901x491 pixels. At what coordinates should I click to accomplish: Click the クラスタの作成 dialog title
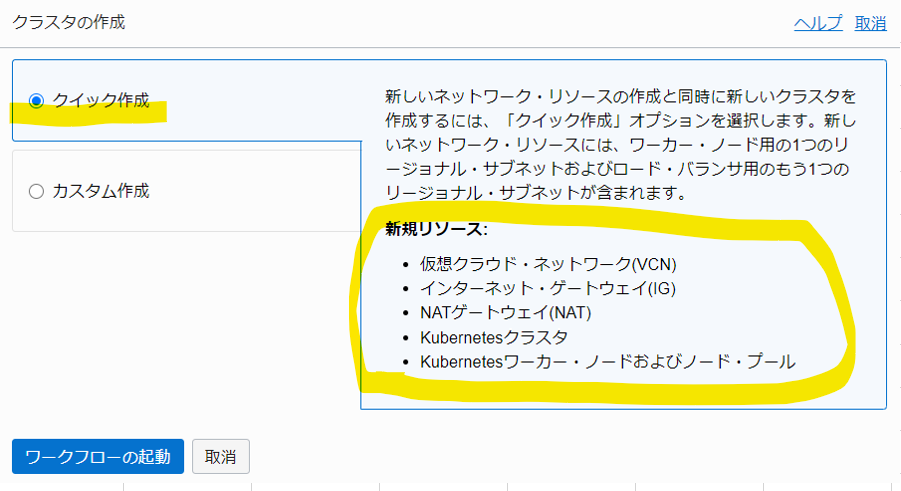69,22
